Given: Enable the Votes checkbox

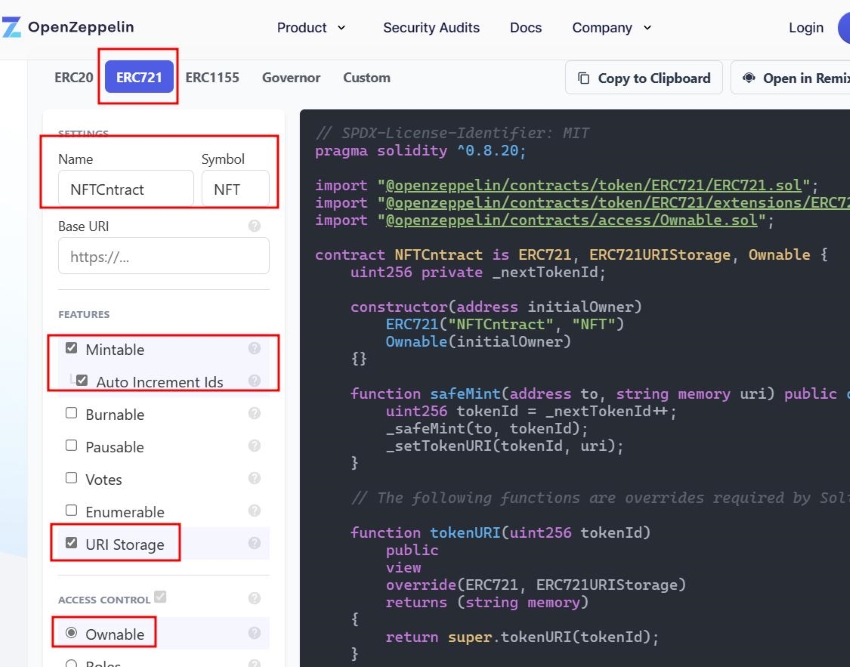Looking at the screenshot, I should point(71,478).
